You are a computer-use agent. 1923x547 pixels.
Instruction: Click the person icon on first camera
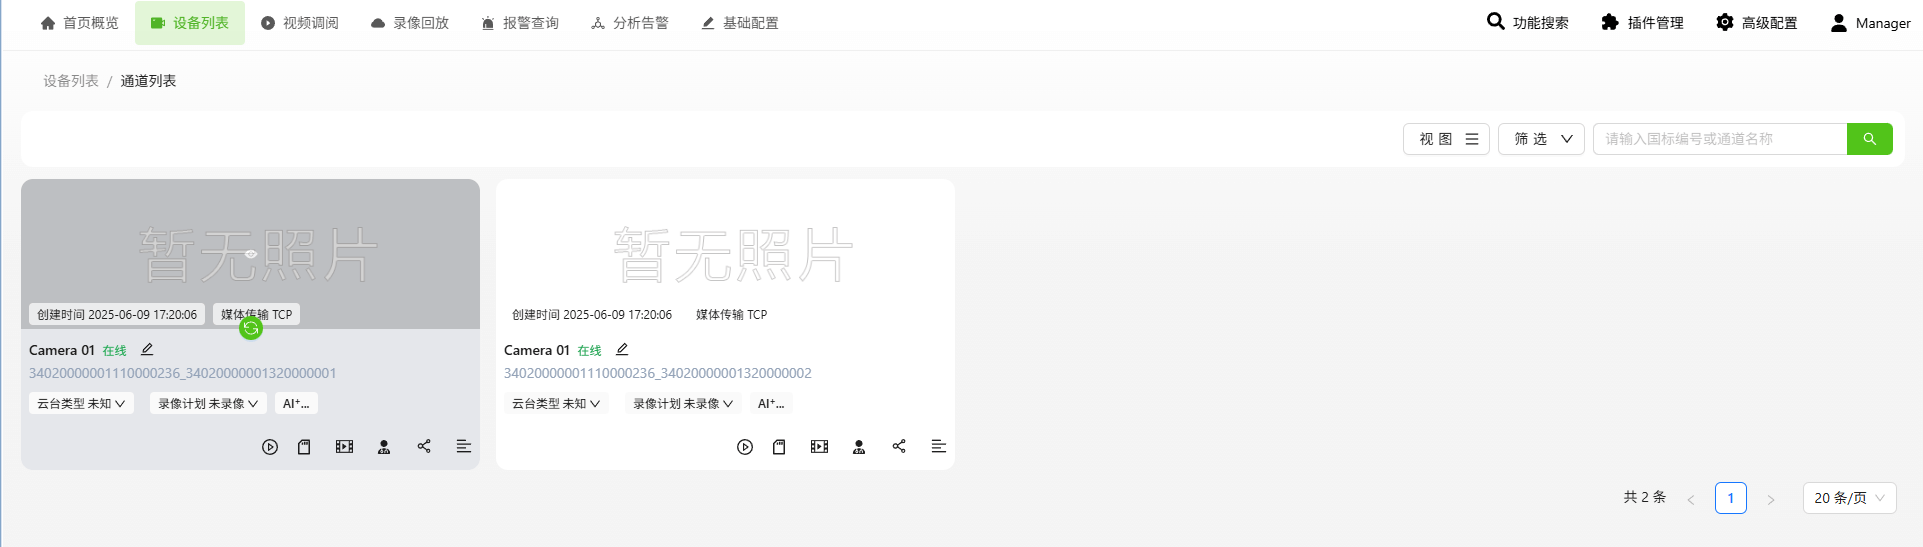[384, 447]
